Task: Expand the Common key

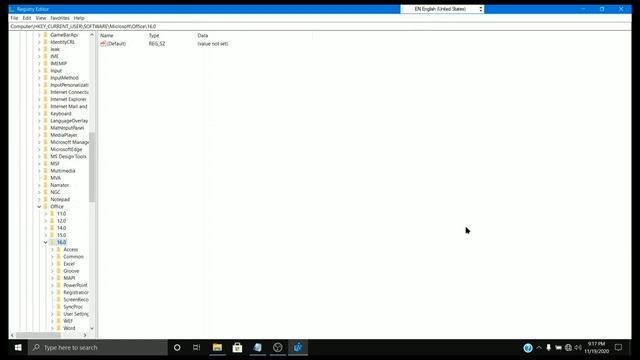Action: coord(52,257)
